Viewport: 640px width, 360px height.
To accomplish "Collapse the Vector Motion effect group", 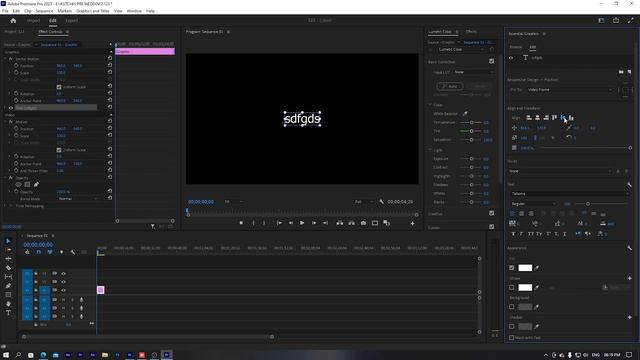I will coord(6,59).
